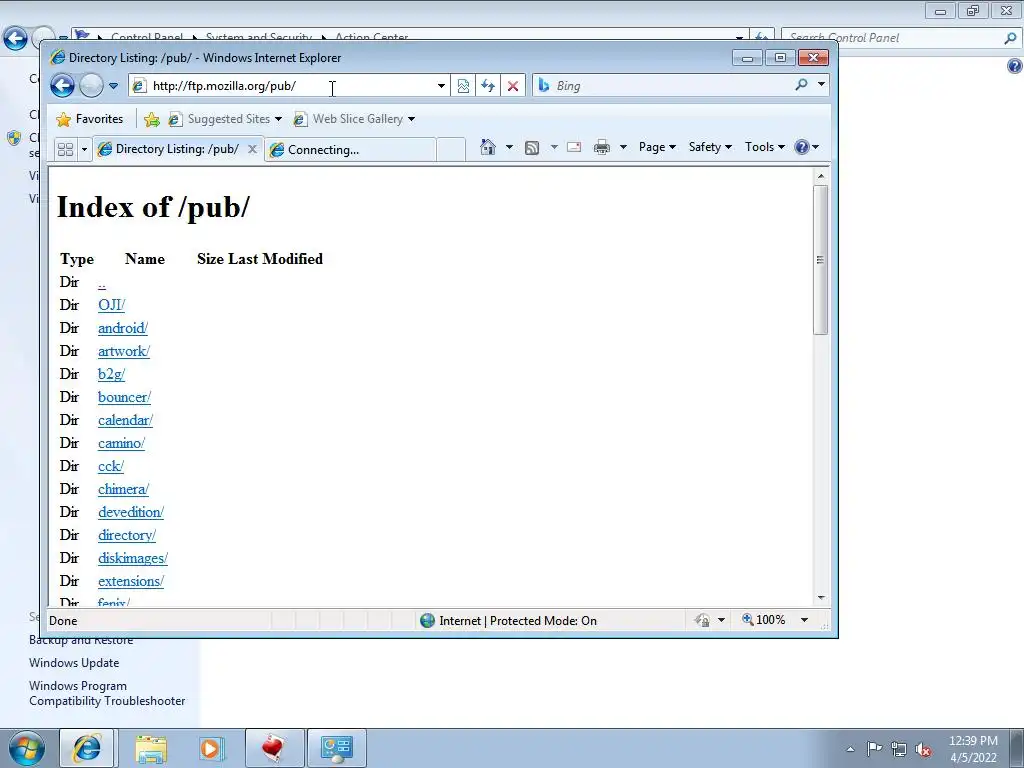Open the chimera/ directory link
The image size is (1024, 768).
tap(123, 489)
